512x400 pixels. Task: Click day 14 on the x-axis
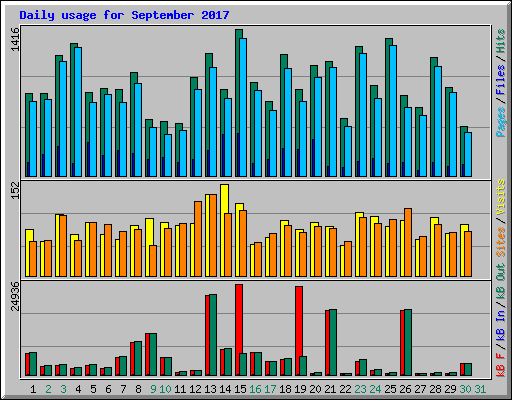click(225, 389)
